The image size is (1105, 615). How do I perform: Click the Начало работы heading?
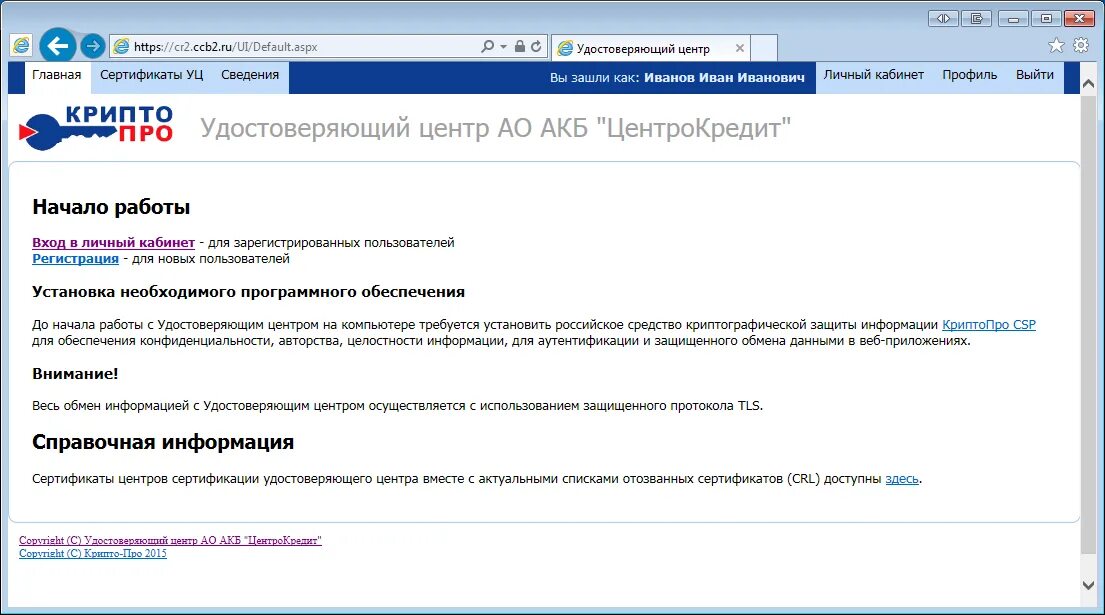(111, 207)
